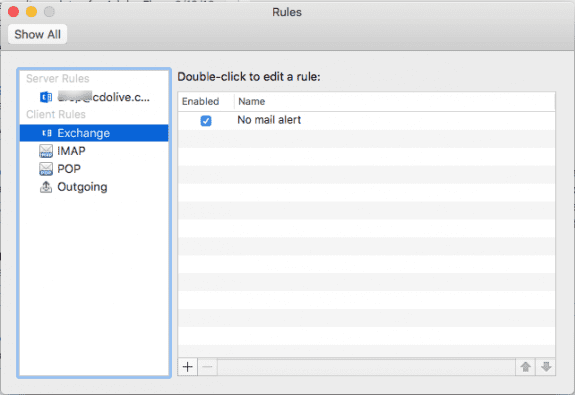Close the Rules window
Viewport: 575px width, 395px height.
[x=14, y=12]
